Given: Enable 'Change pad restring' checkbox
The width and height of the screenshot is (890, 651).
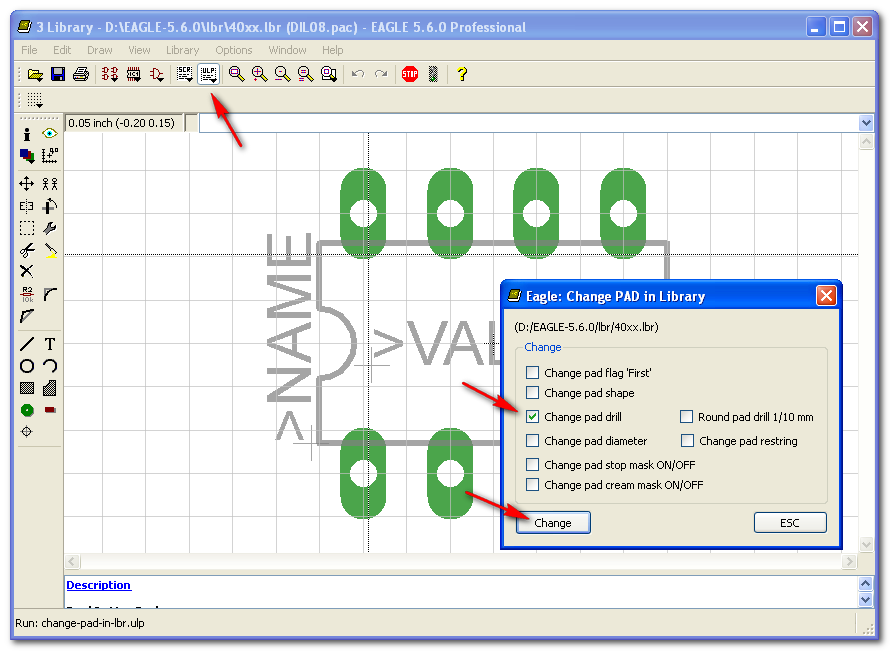Looking at the screenshot, I should coord(687,440).
